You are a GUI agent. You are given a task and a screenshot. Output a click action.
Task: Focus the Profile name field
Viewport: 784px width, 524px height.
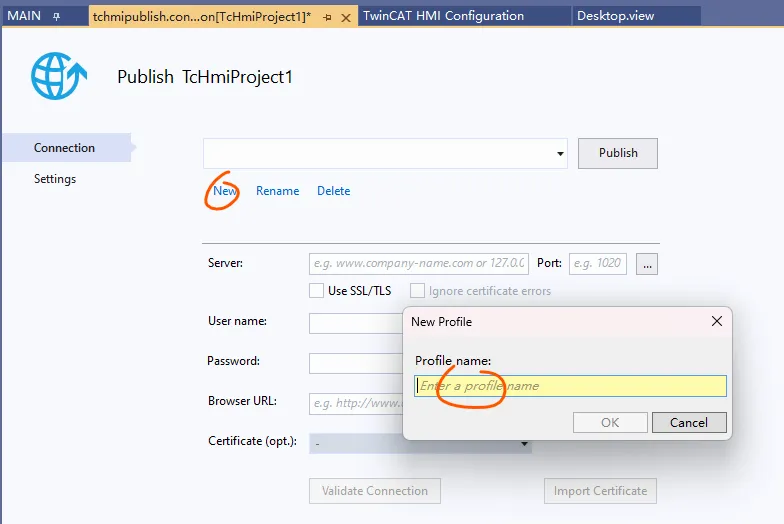tap(570, 386)
